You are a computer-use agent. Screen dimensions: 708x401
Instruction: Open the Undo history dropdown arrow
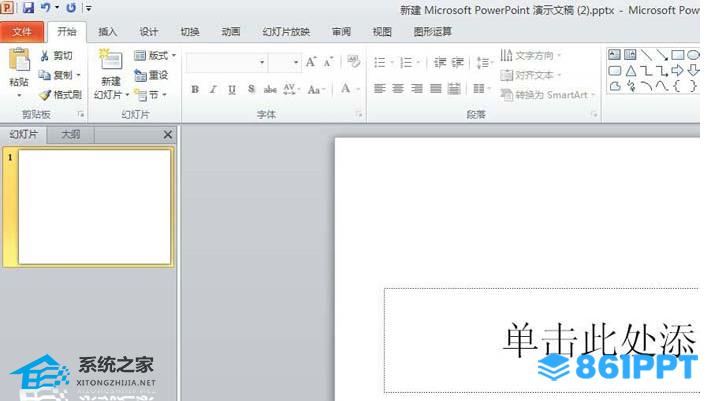pos(57,7)
